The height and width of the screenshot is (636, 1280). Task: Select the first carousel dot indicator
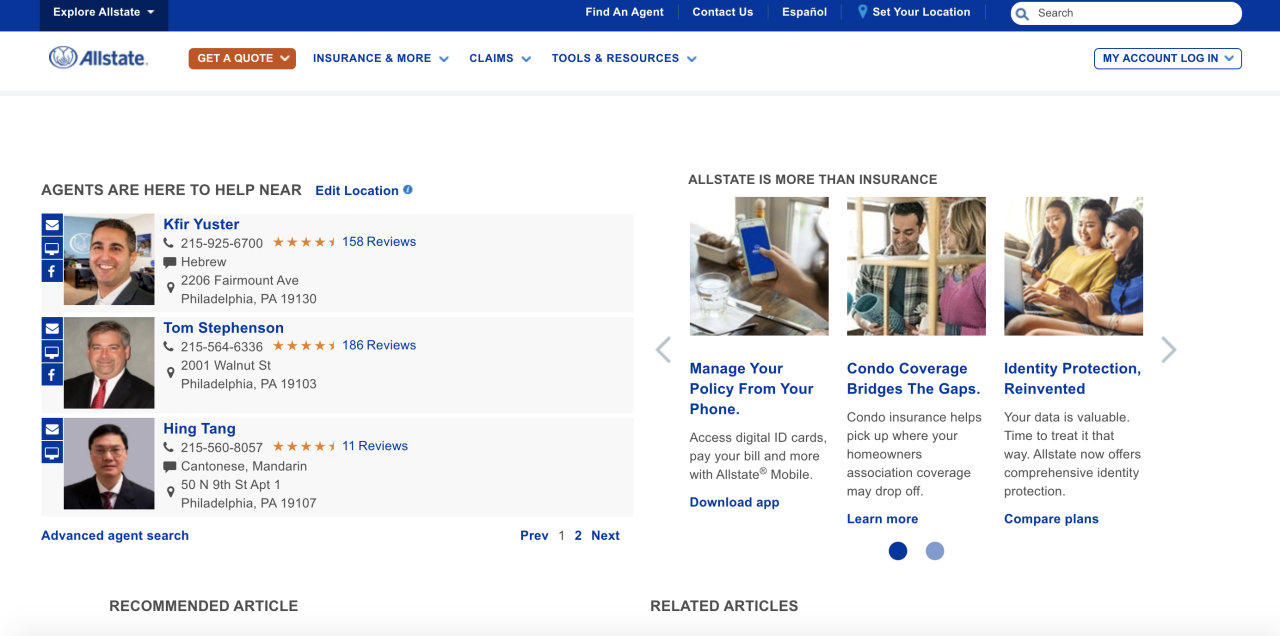click(897, 551)
